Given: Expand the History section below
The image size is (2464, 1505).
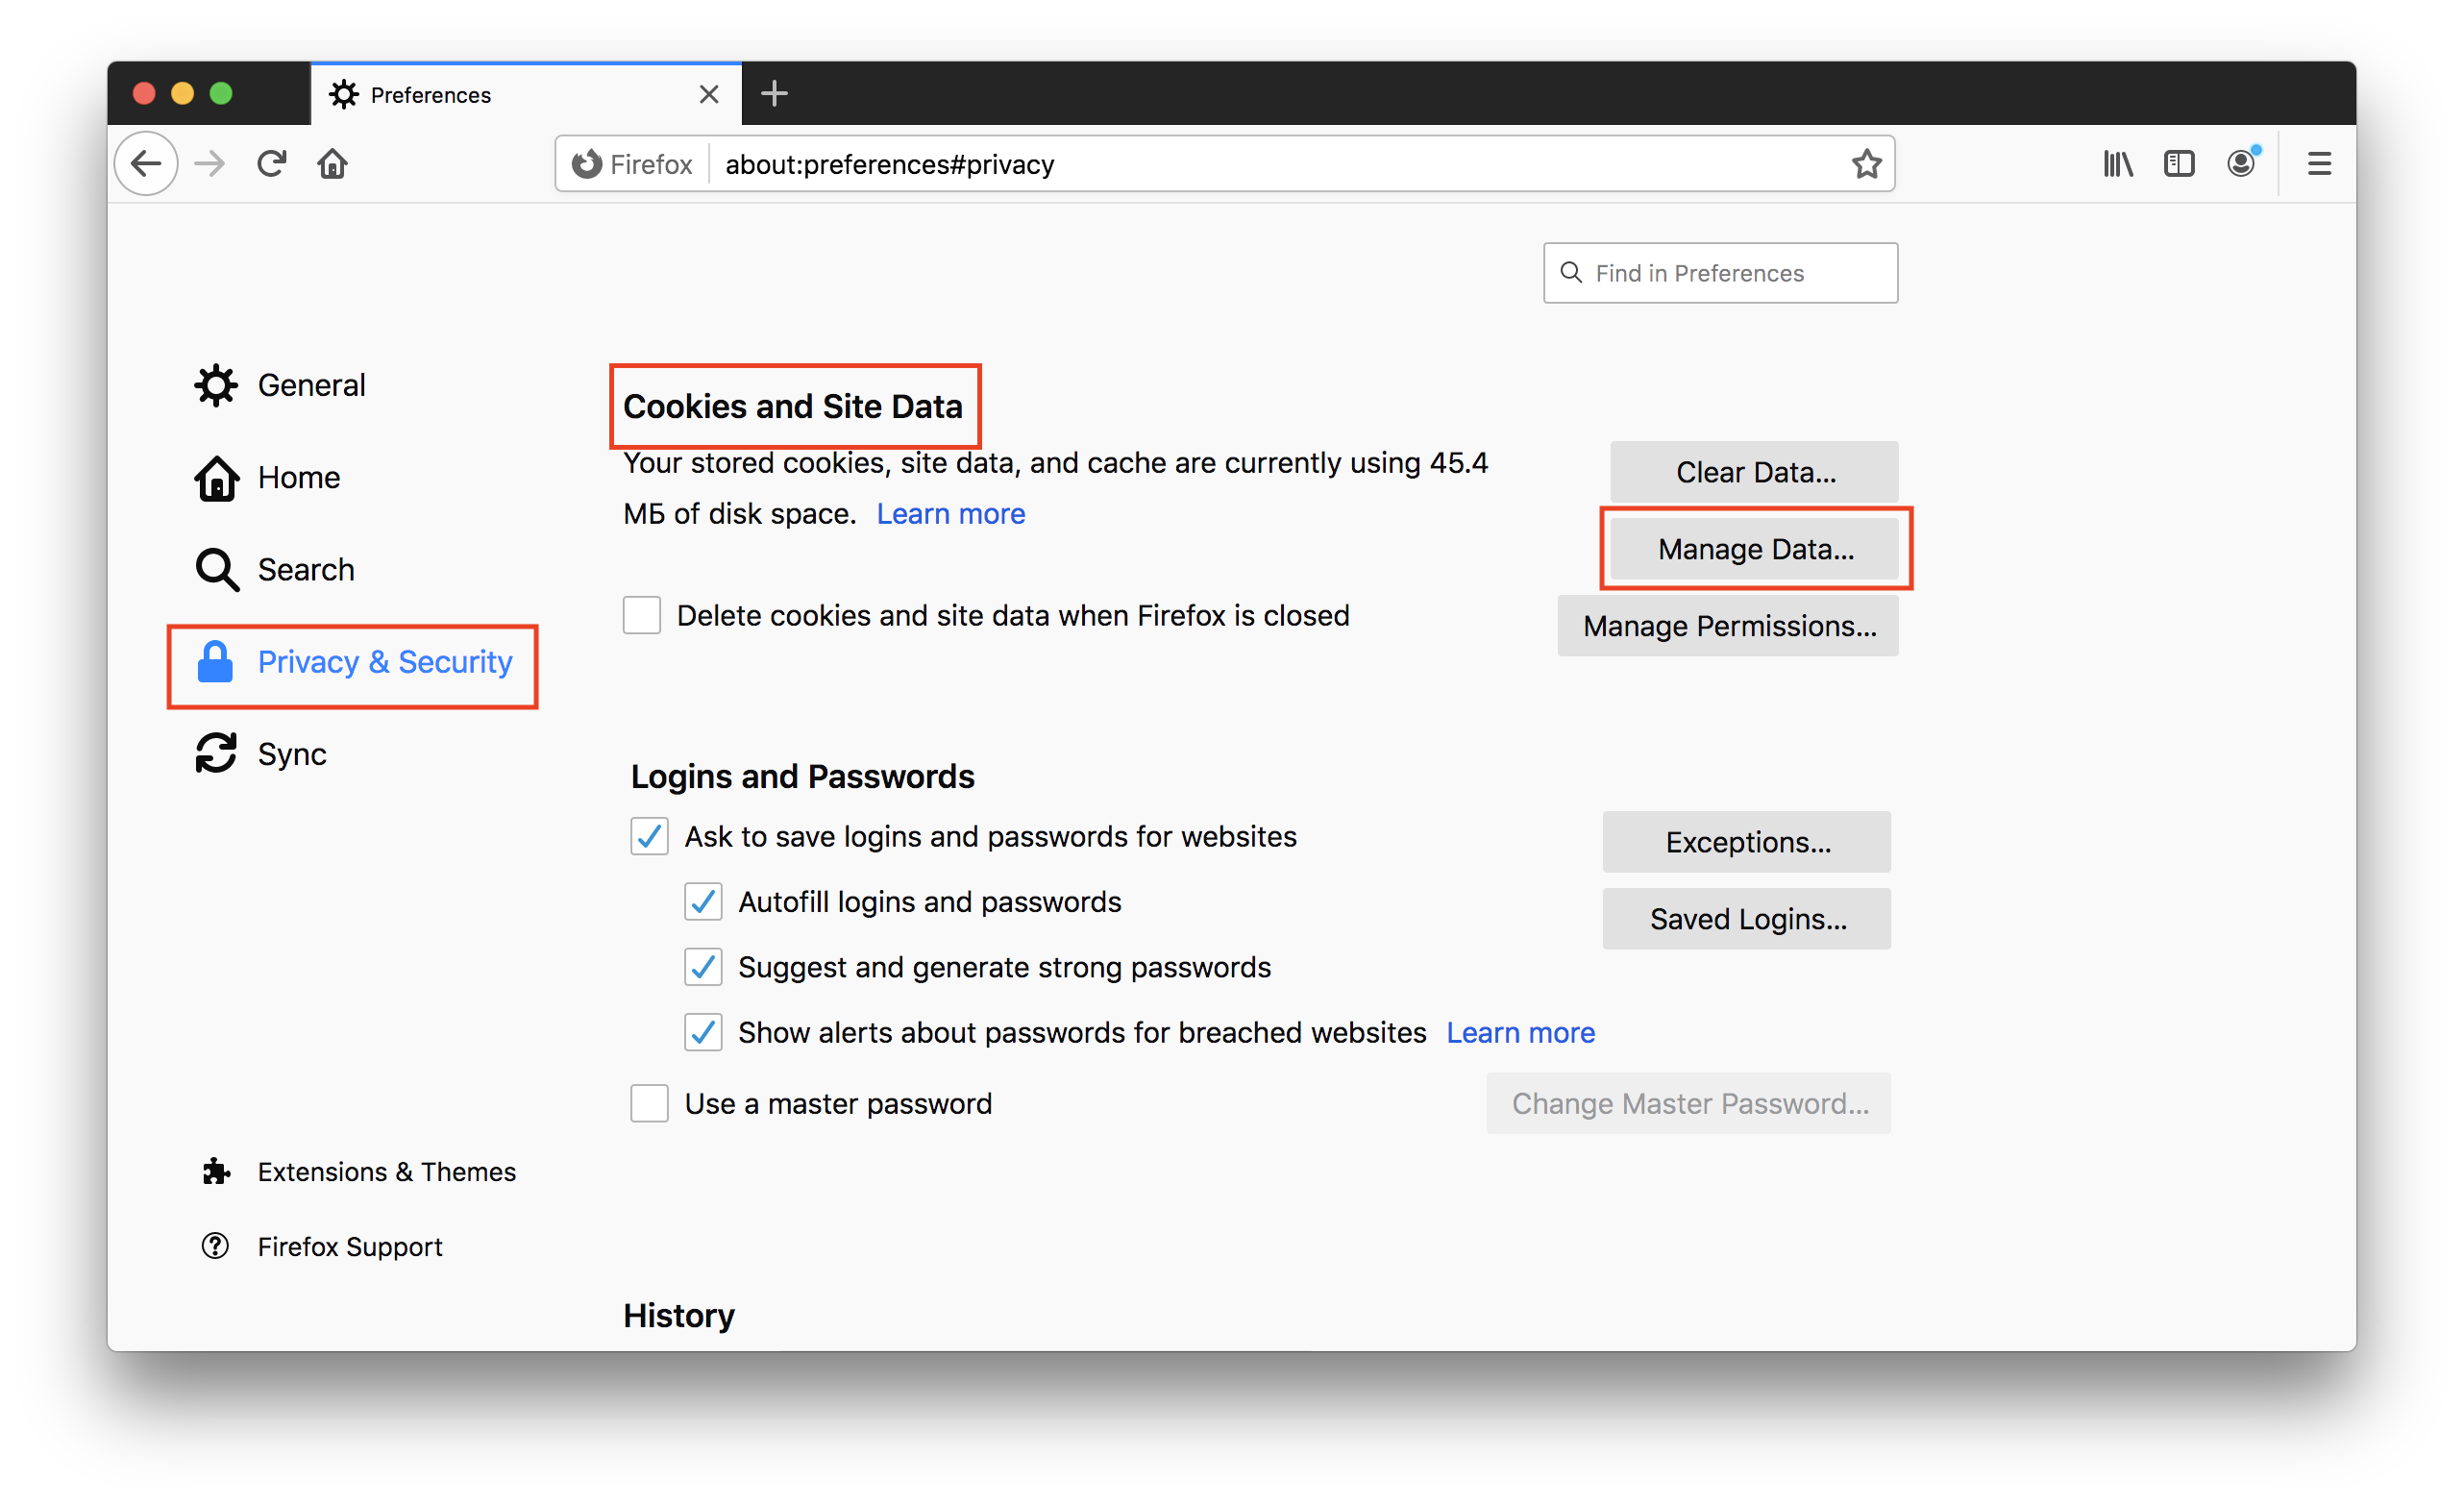Looking at the screenshot, I should 681,1310.
